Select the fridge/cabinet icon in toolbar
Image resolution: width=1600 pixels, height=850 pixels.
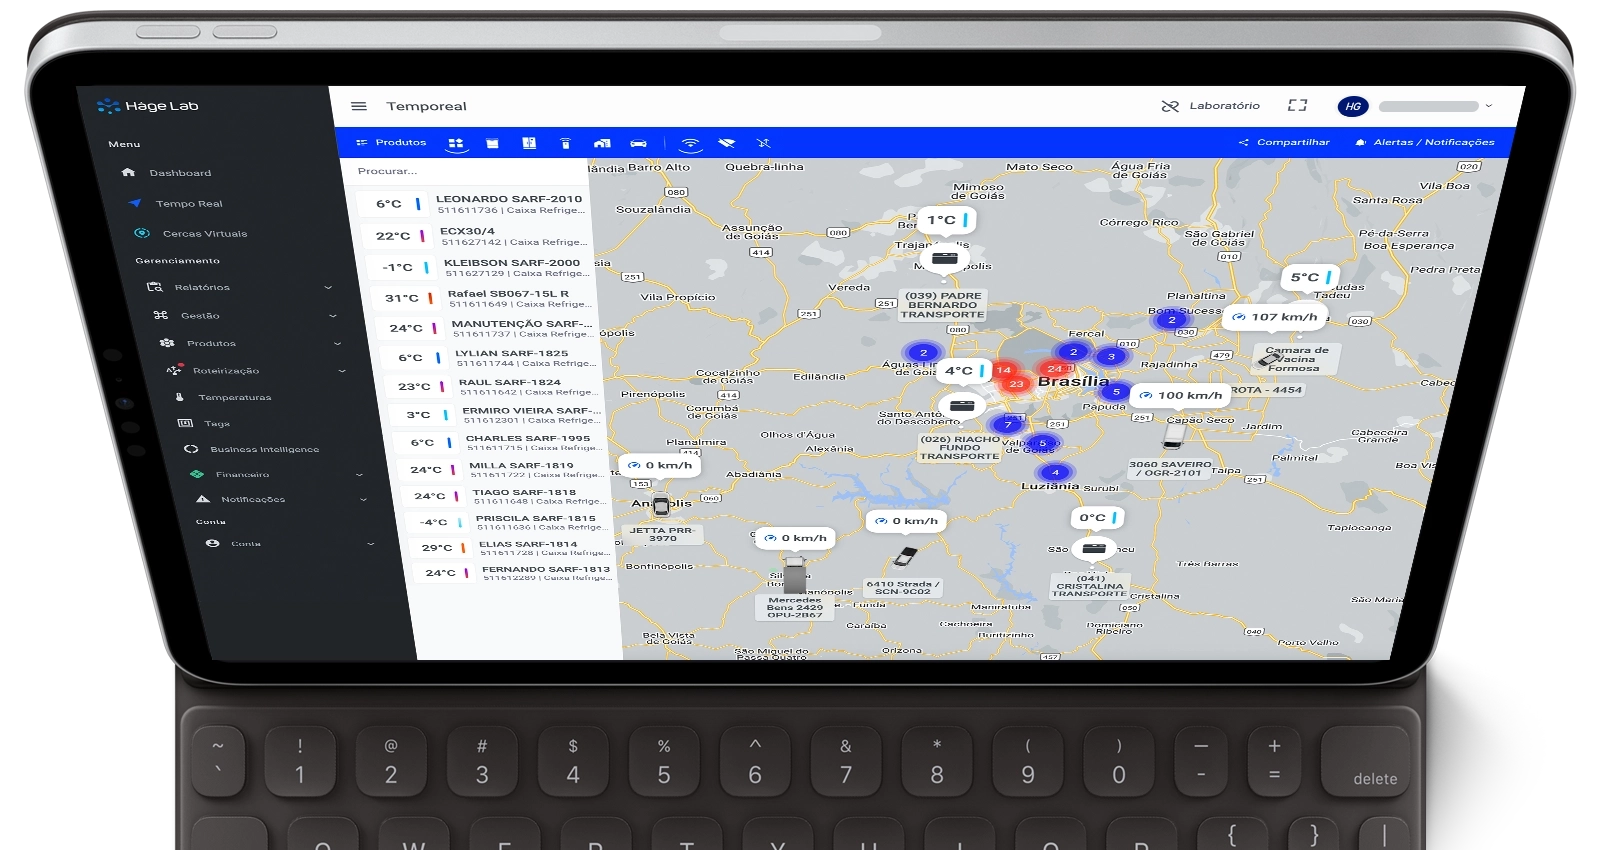pyautogui.click(x=529, y=143)
